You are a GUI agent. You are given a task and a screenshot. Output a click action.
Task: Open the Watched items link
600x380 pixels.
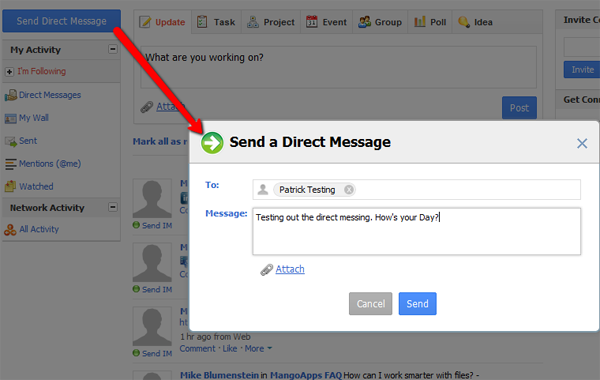click(x=36, y=187)
